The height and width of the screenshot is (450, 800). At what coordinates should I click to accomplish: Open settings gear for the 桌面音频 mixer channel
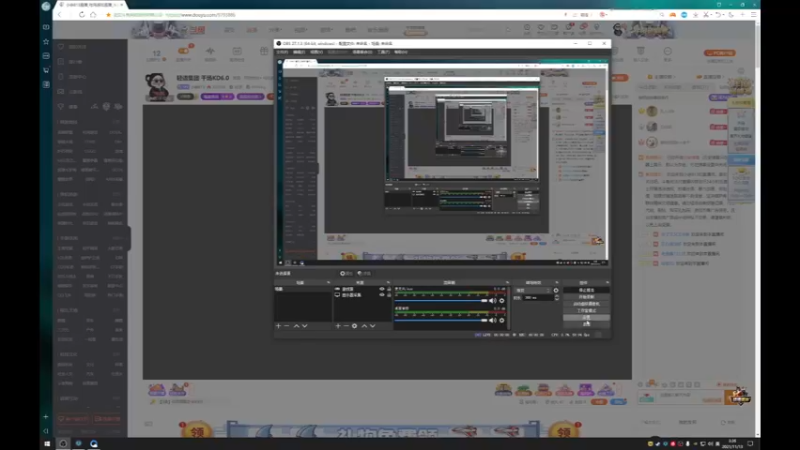(x=502, y=320)
